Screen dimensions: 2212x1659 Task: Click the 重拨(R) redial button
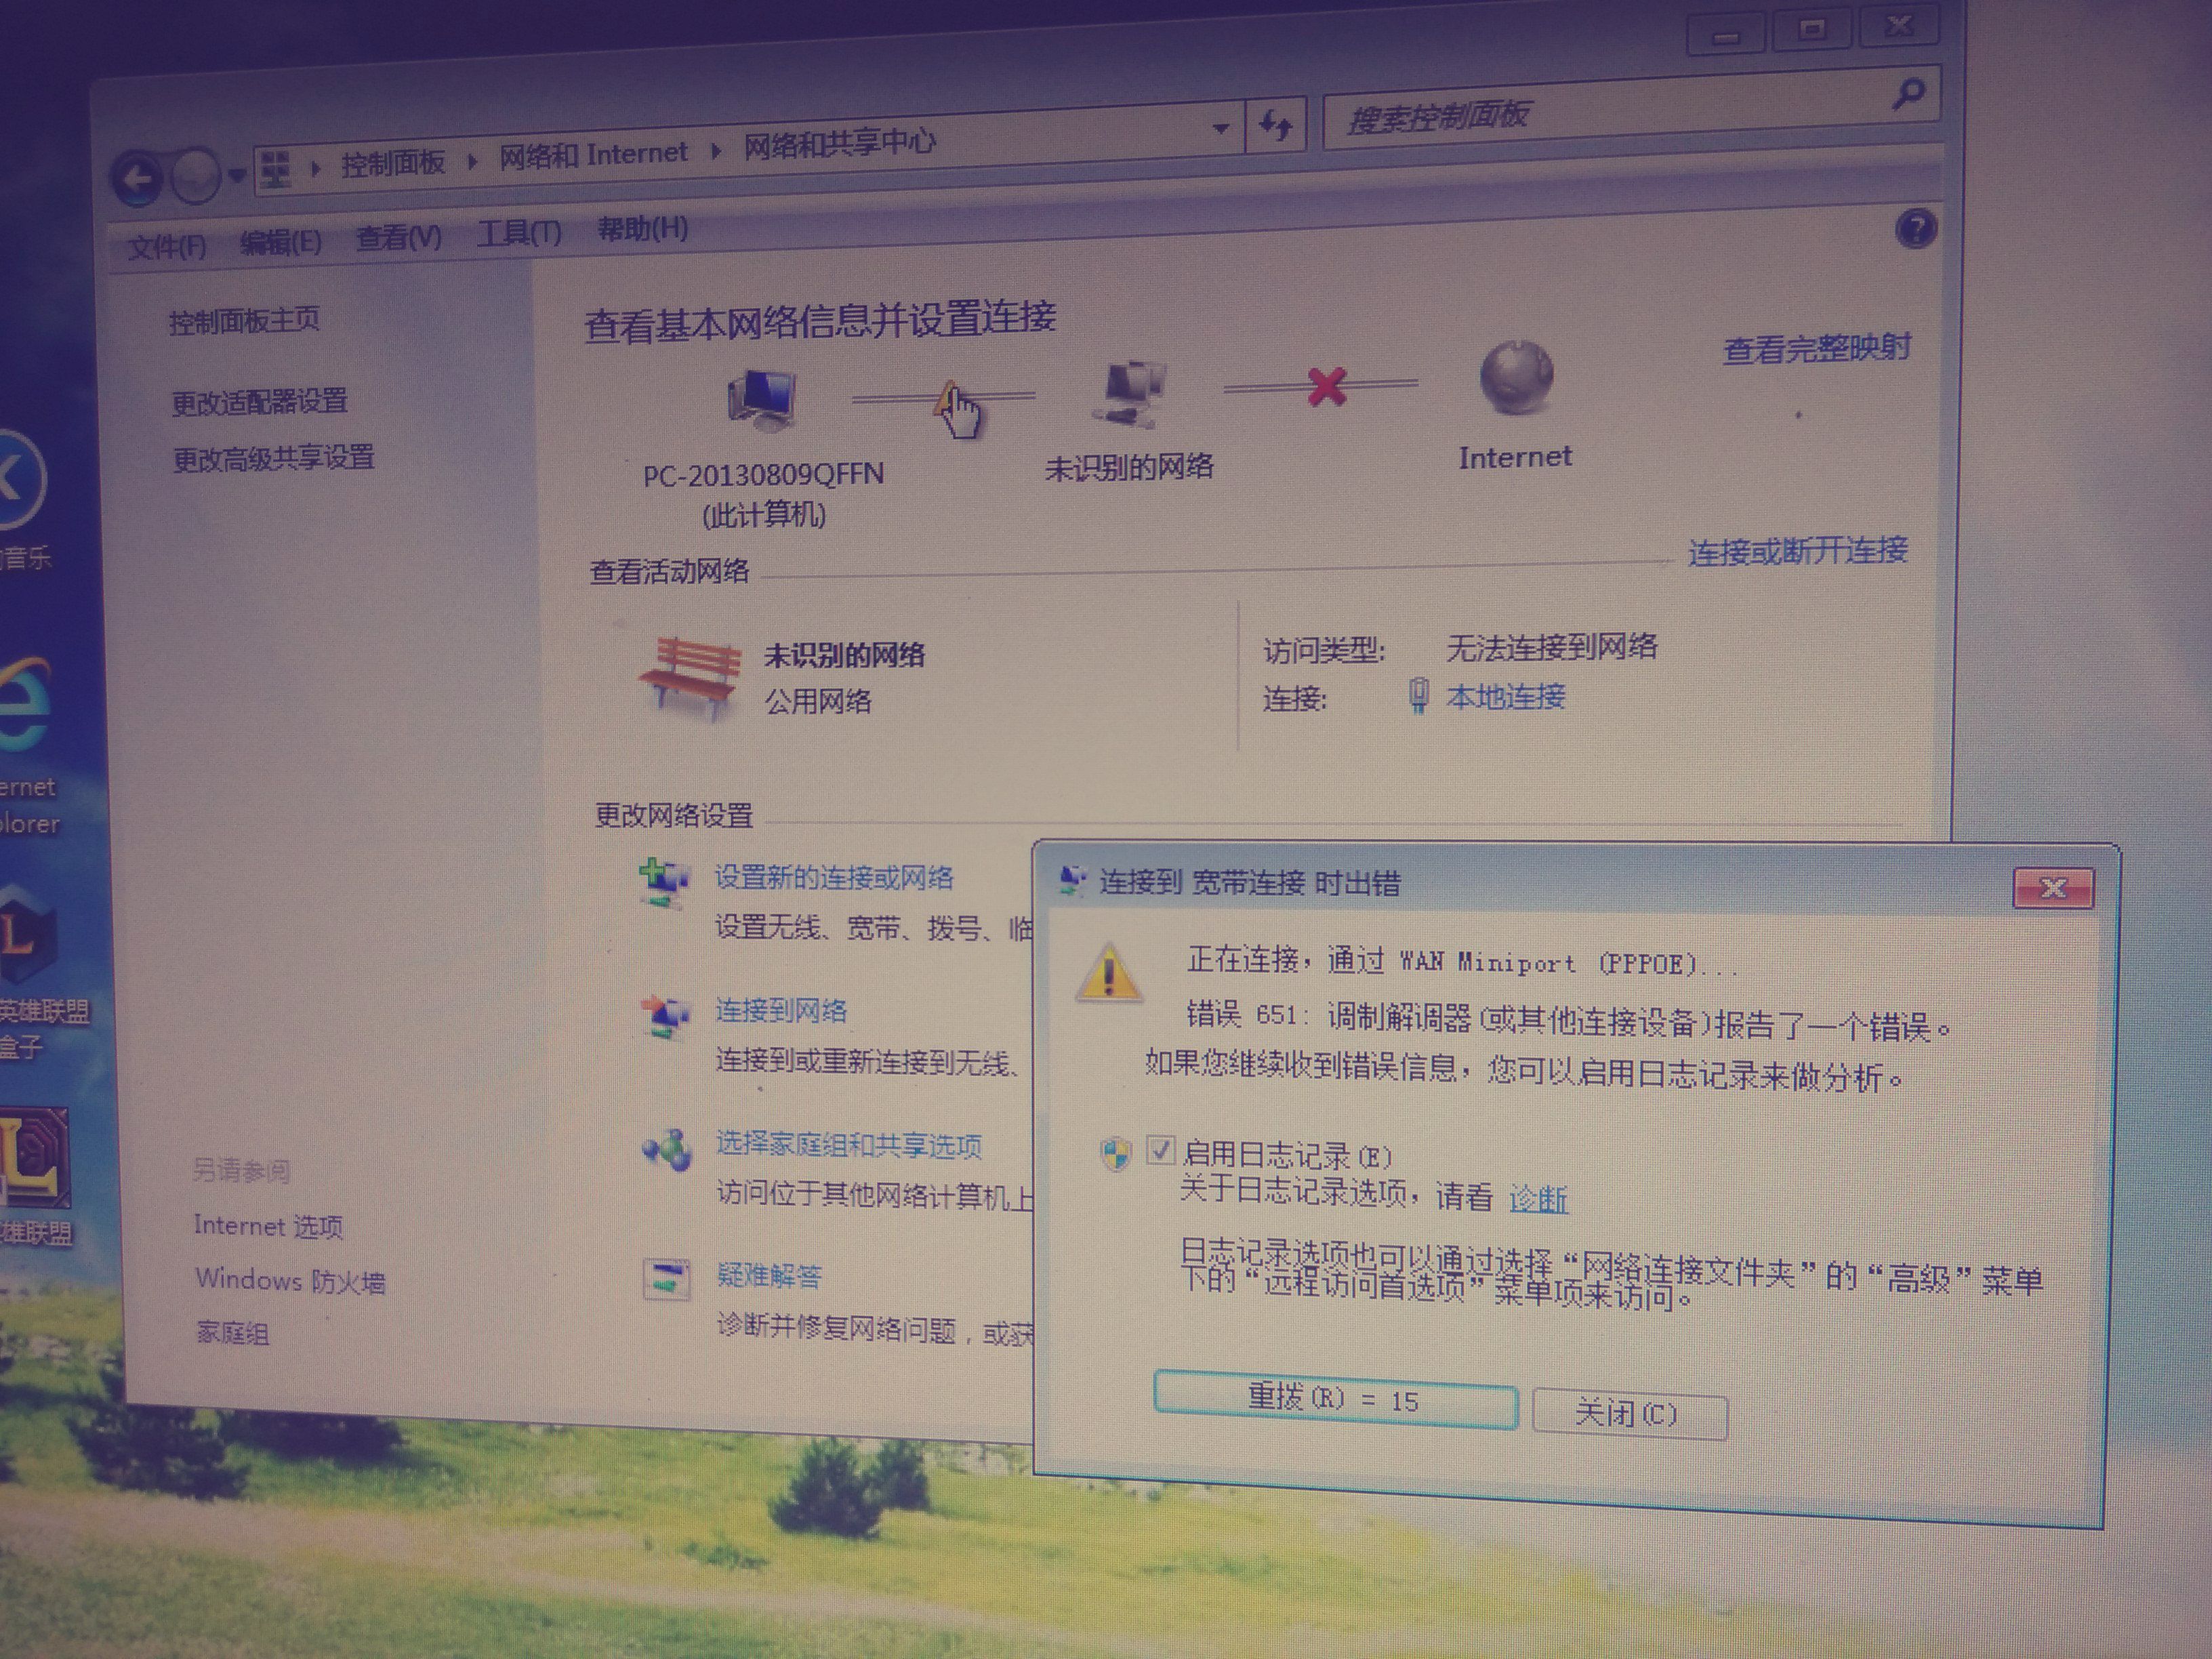1335,1399
